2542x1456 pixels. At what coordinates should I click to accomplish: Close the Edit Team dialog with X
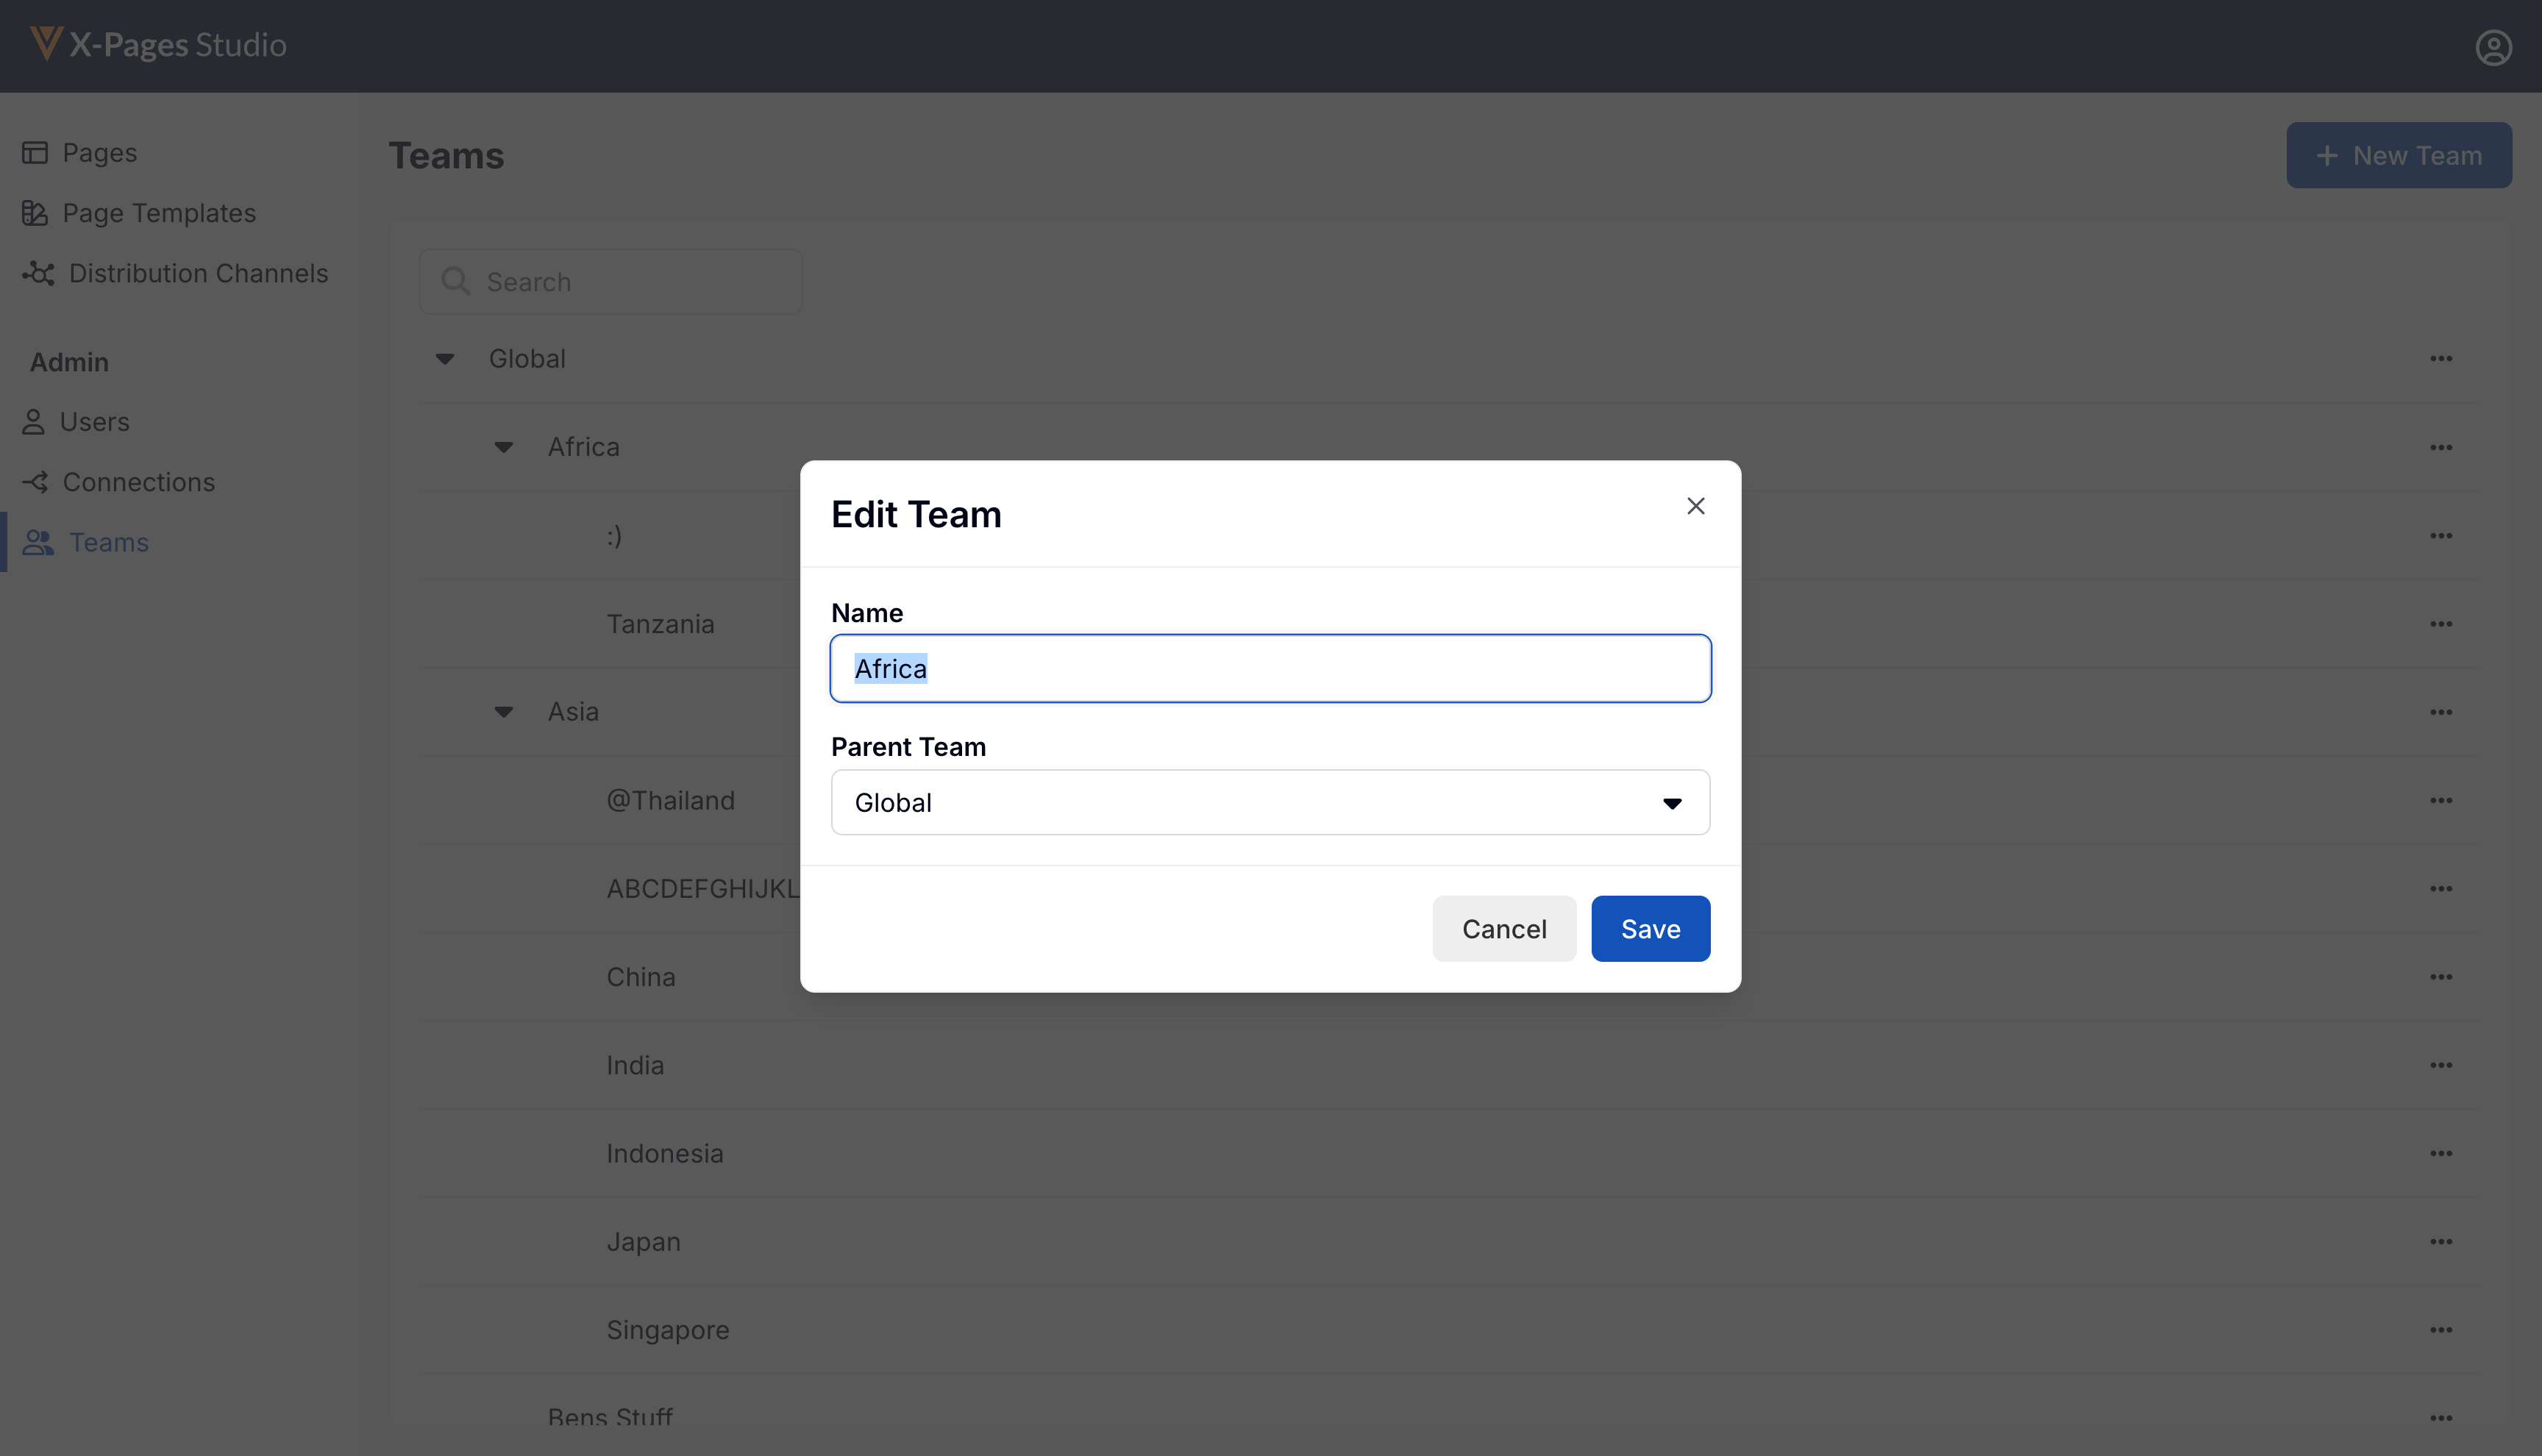(x=1695, y=506)
